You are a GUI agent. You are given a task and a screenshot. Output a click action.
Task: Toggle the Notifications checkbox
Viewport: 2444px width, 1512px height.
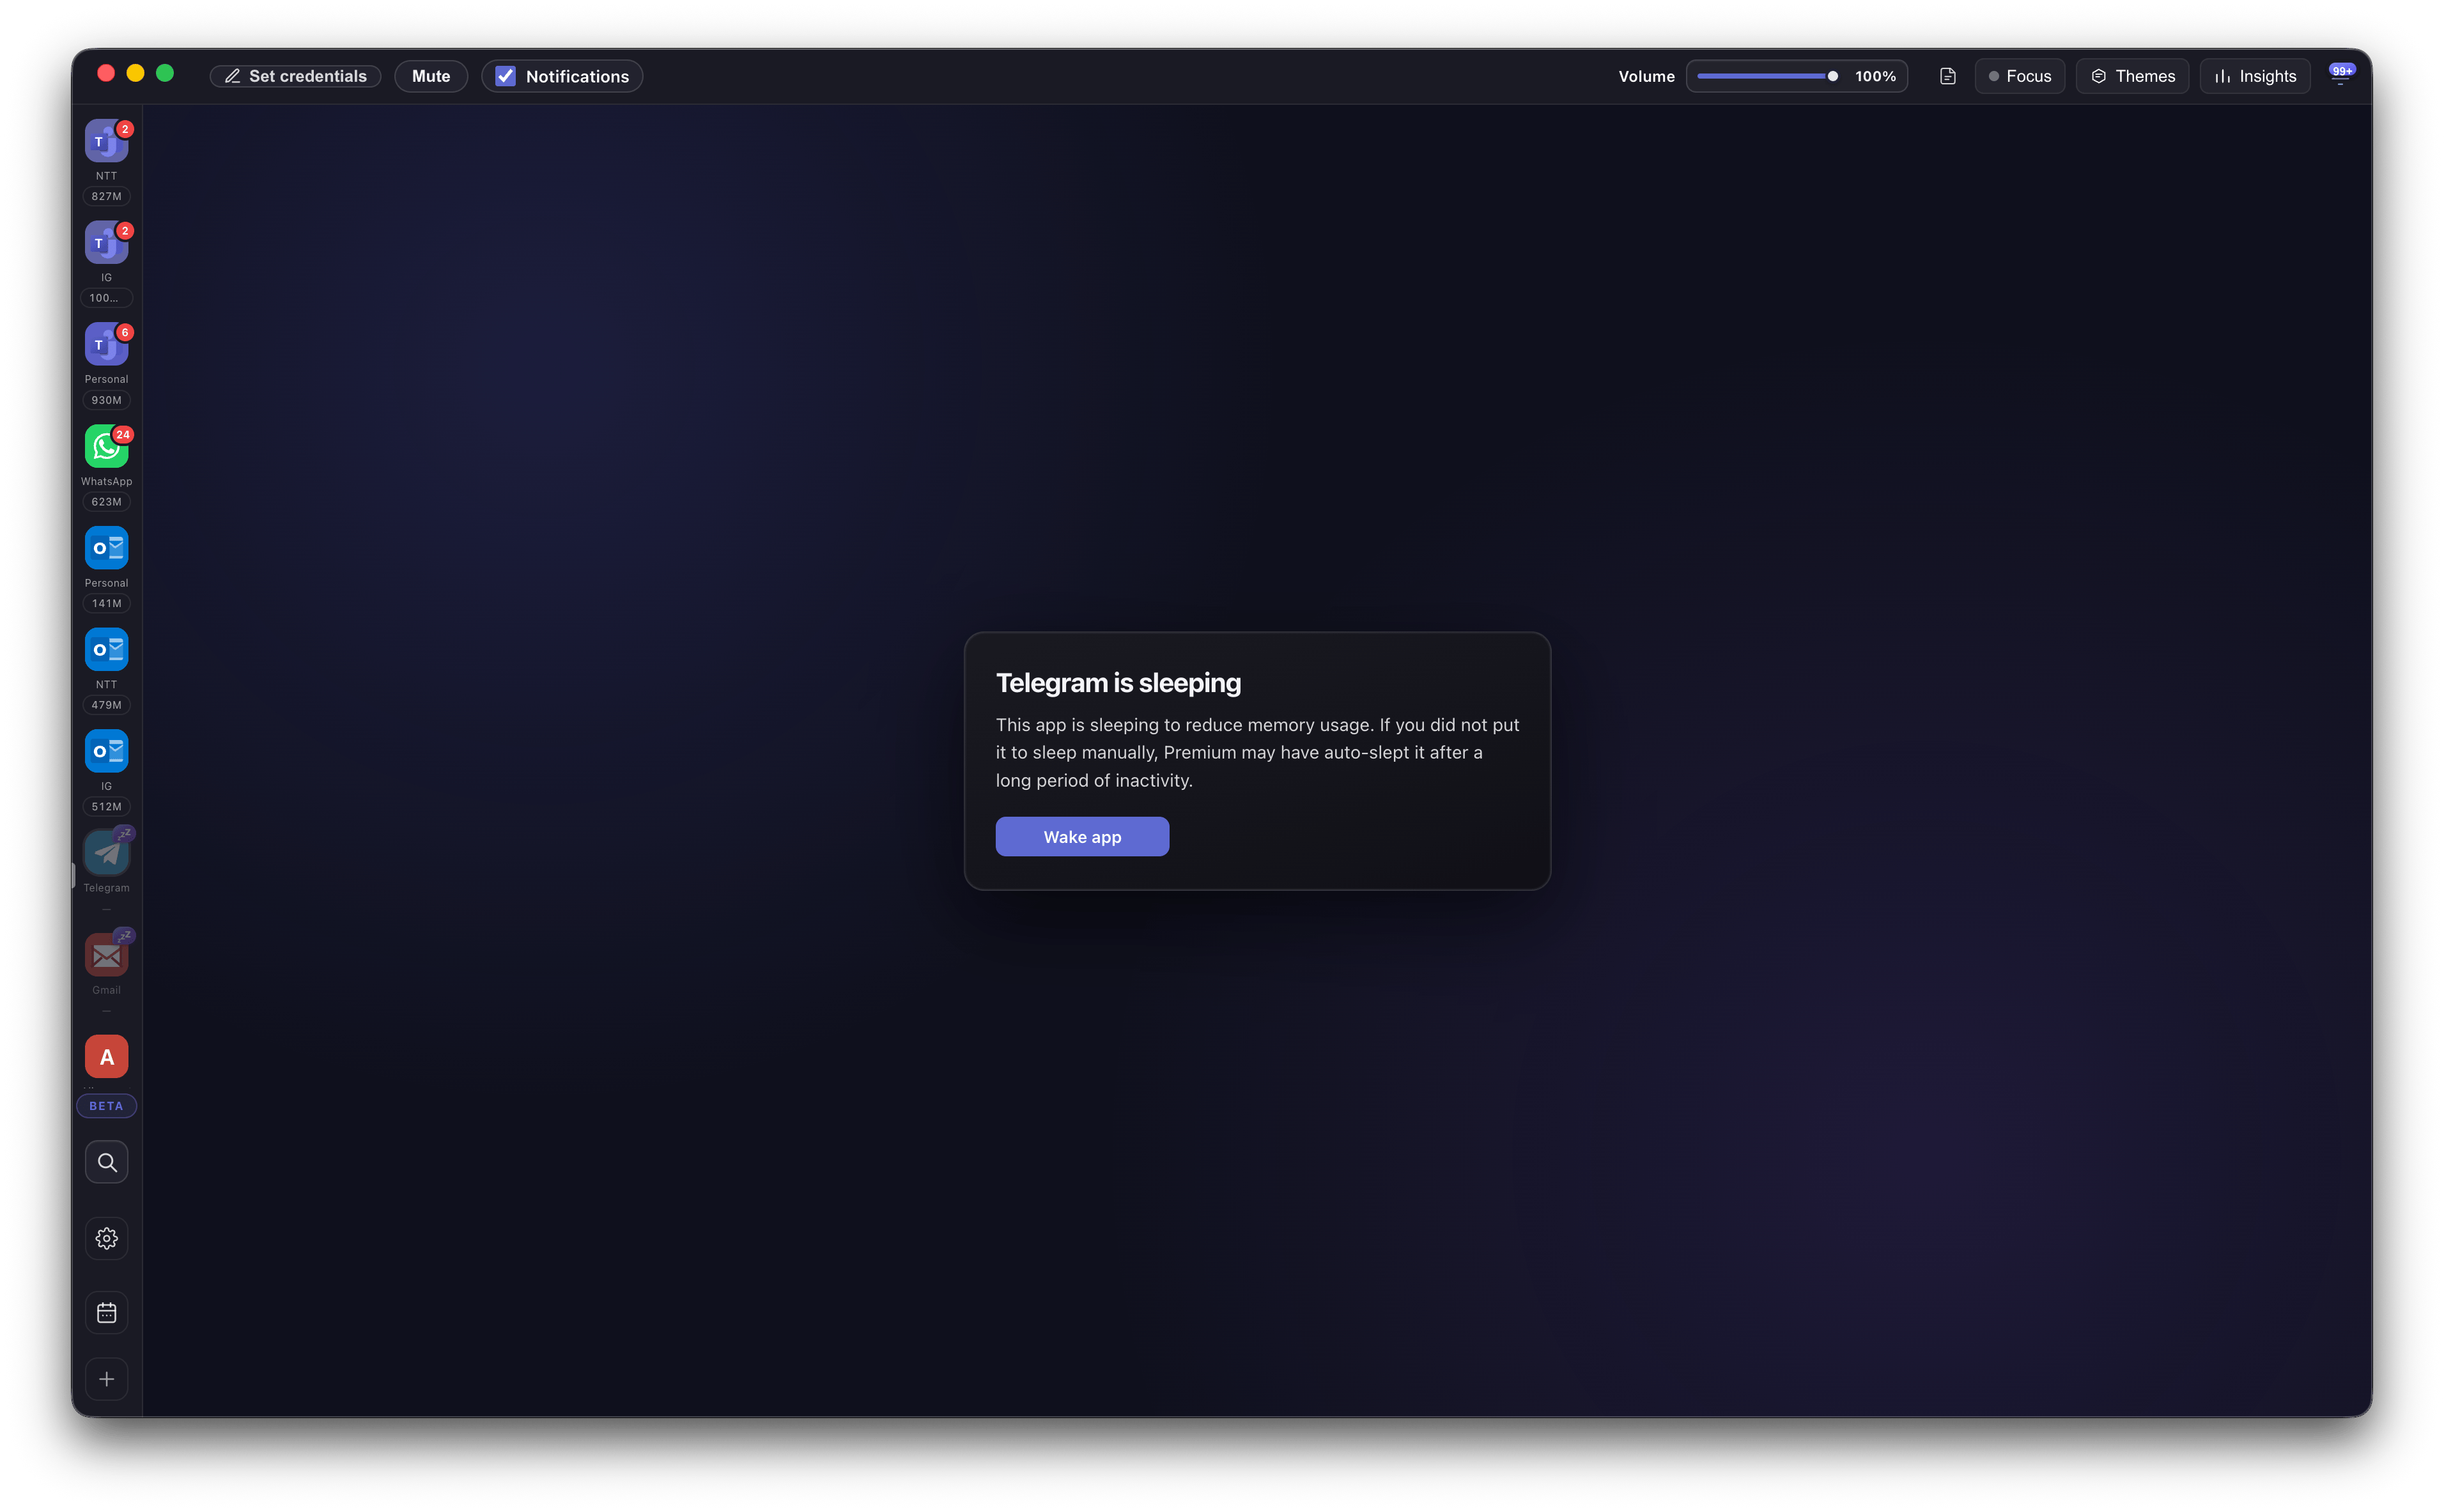coord(506,76)
